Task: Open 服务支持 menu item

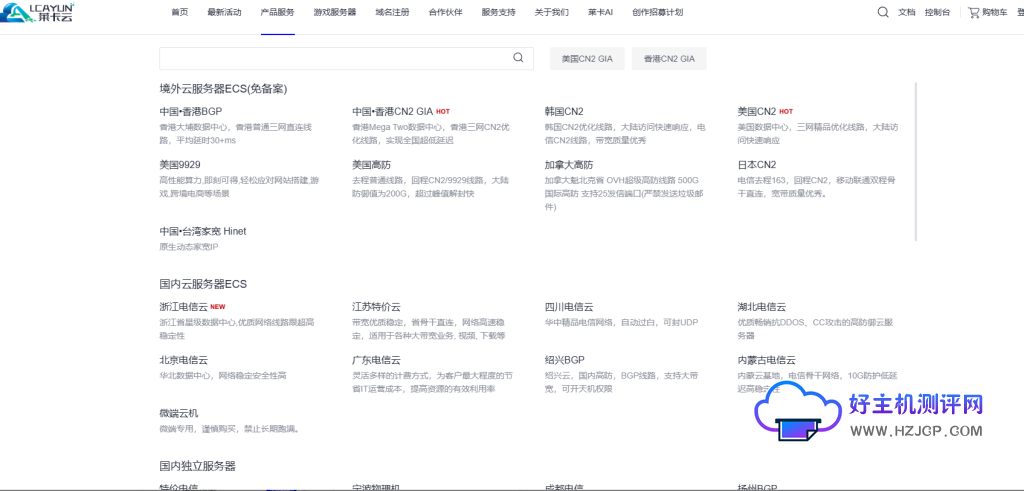Action: (498, 12)
